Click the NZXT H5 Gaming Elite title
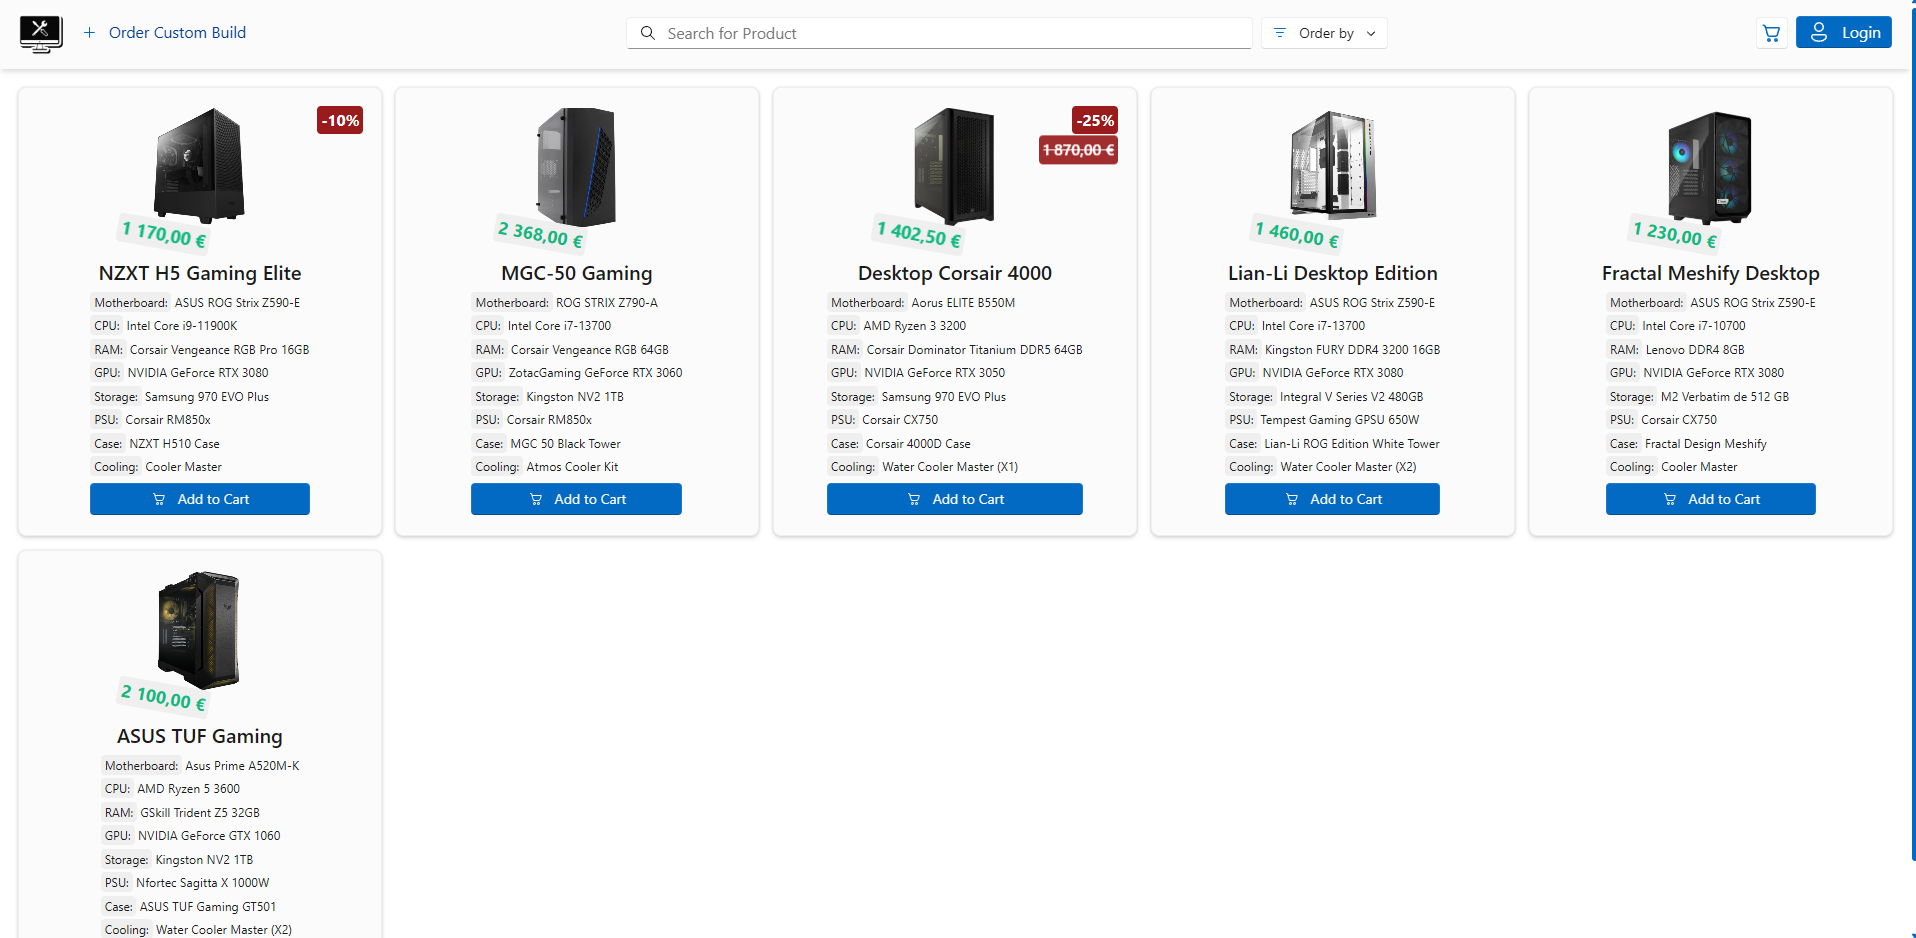Screen dimensions: 1916x938 200,273
